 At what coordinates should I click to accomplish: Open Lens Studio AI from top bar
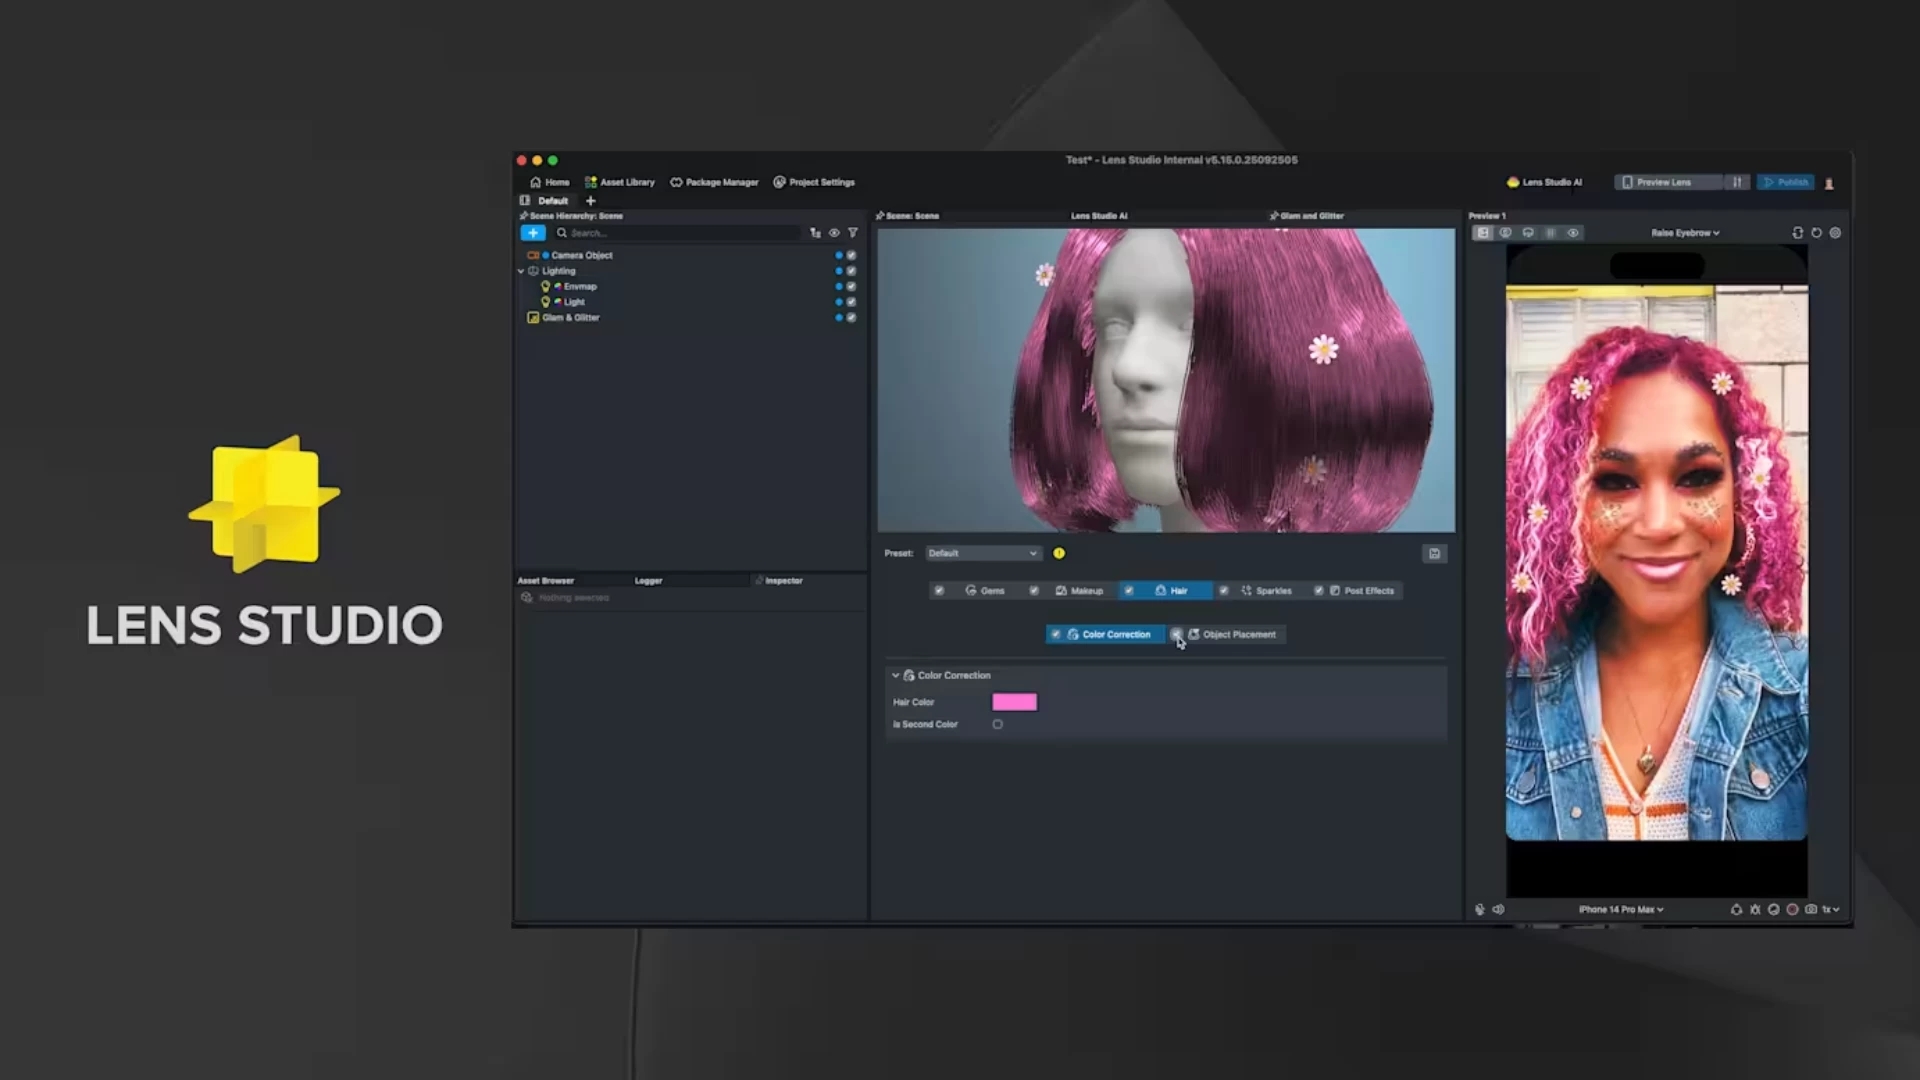tap(1545, 182)
